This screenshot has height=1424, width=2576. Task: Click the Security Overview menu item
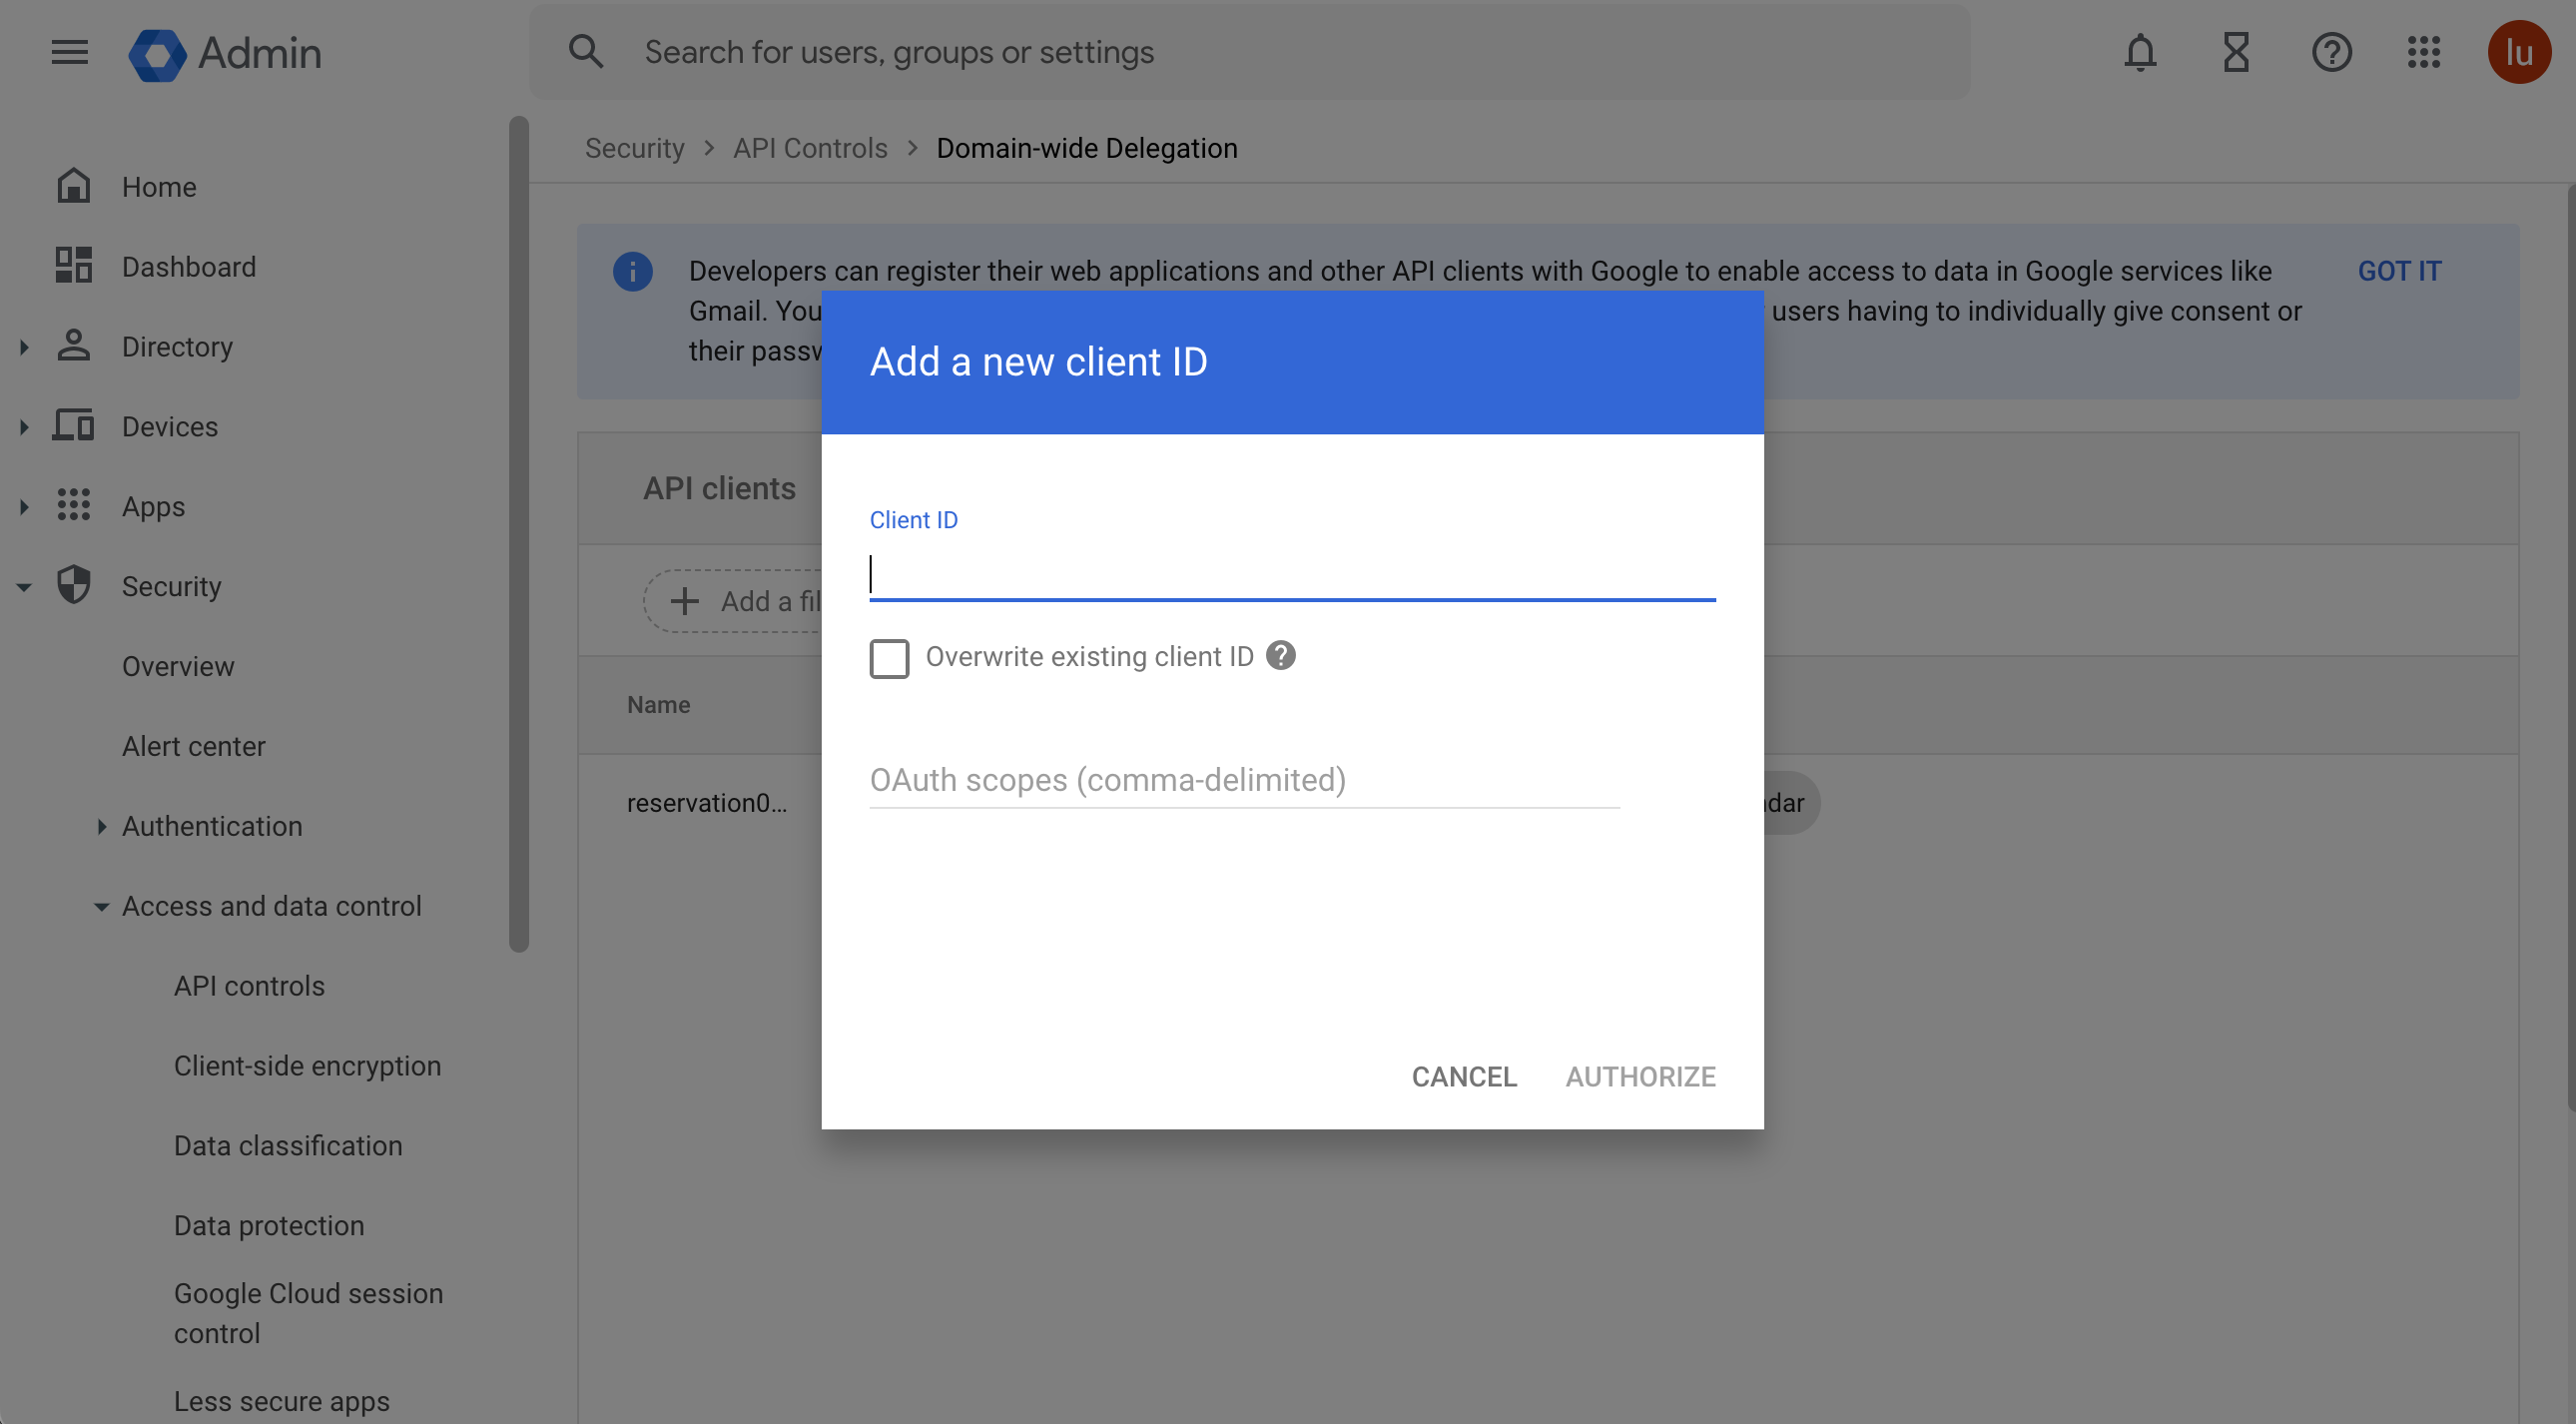177,665
